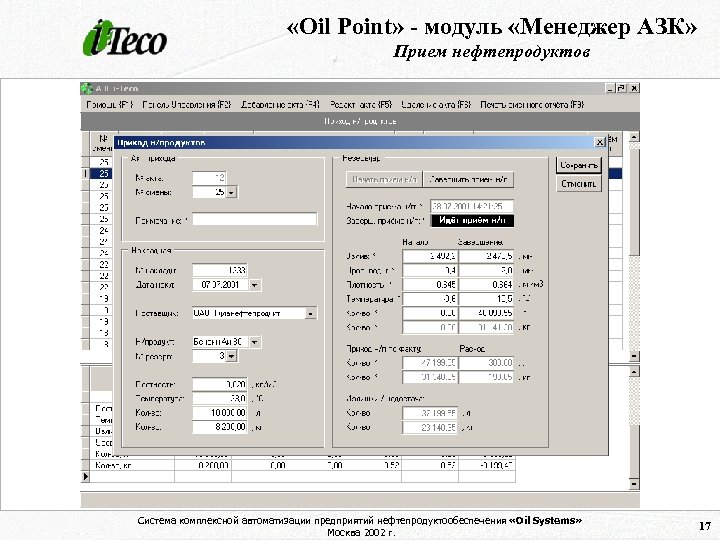Click reservoir Плотность start field showing 0.845
This screenshot has width=720, height=540.
tap(430, 285)
